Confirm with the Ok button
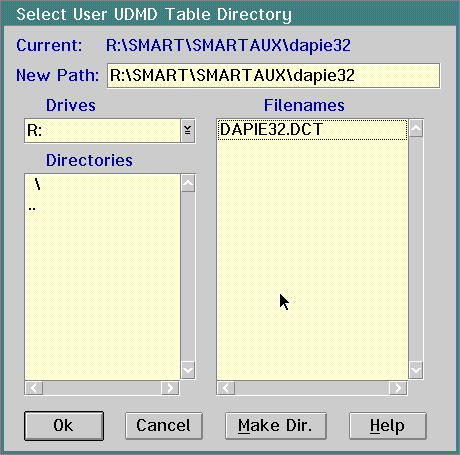460x455 pixels. pos(64,426)
